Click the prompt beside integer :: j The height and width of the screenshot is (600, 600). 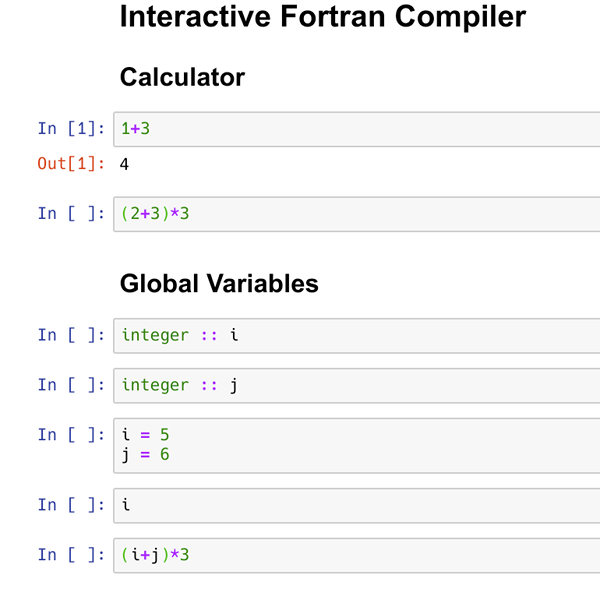click(x=71, y=385)
